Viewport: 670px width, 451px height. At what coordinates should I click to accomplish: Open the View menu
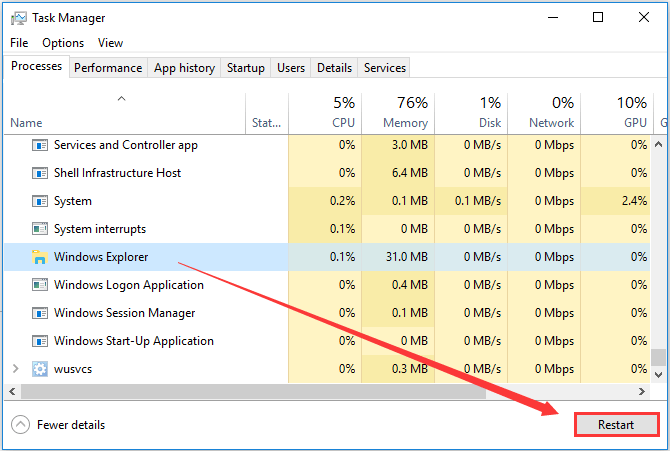[x=110, y=43]
